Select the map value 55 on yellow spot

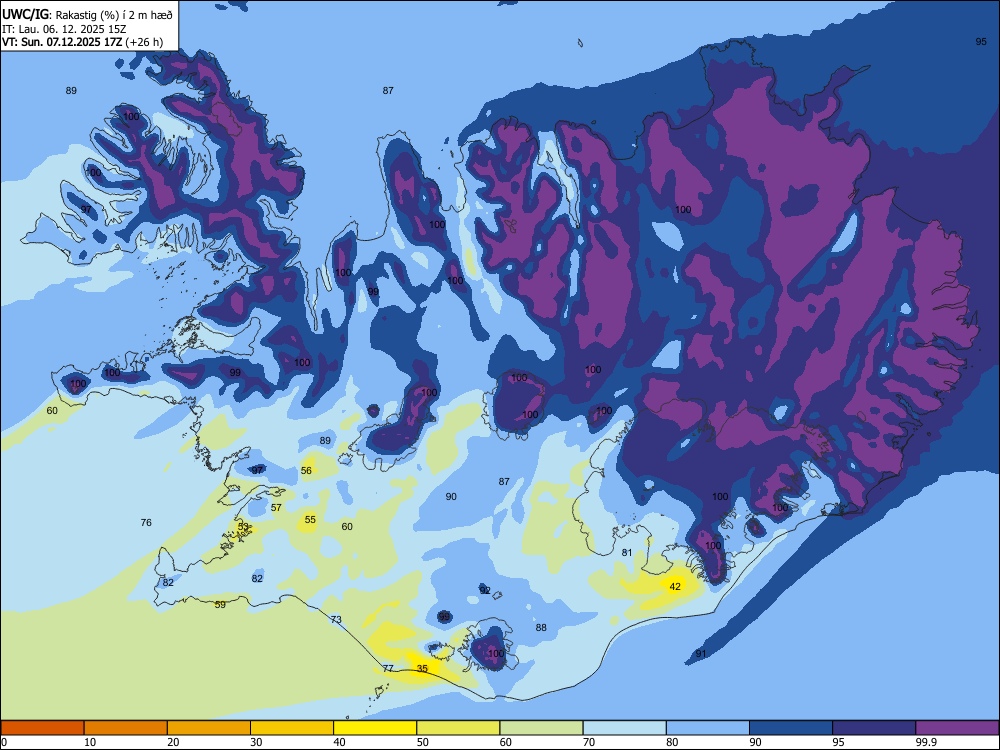click(x=310, y=519)
